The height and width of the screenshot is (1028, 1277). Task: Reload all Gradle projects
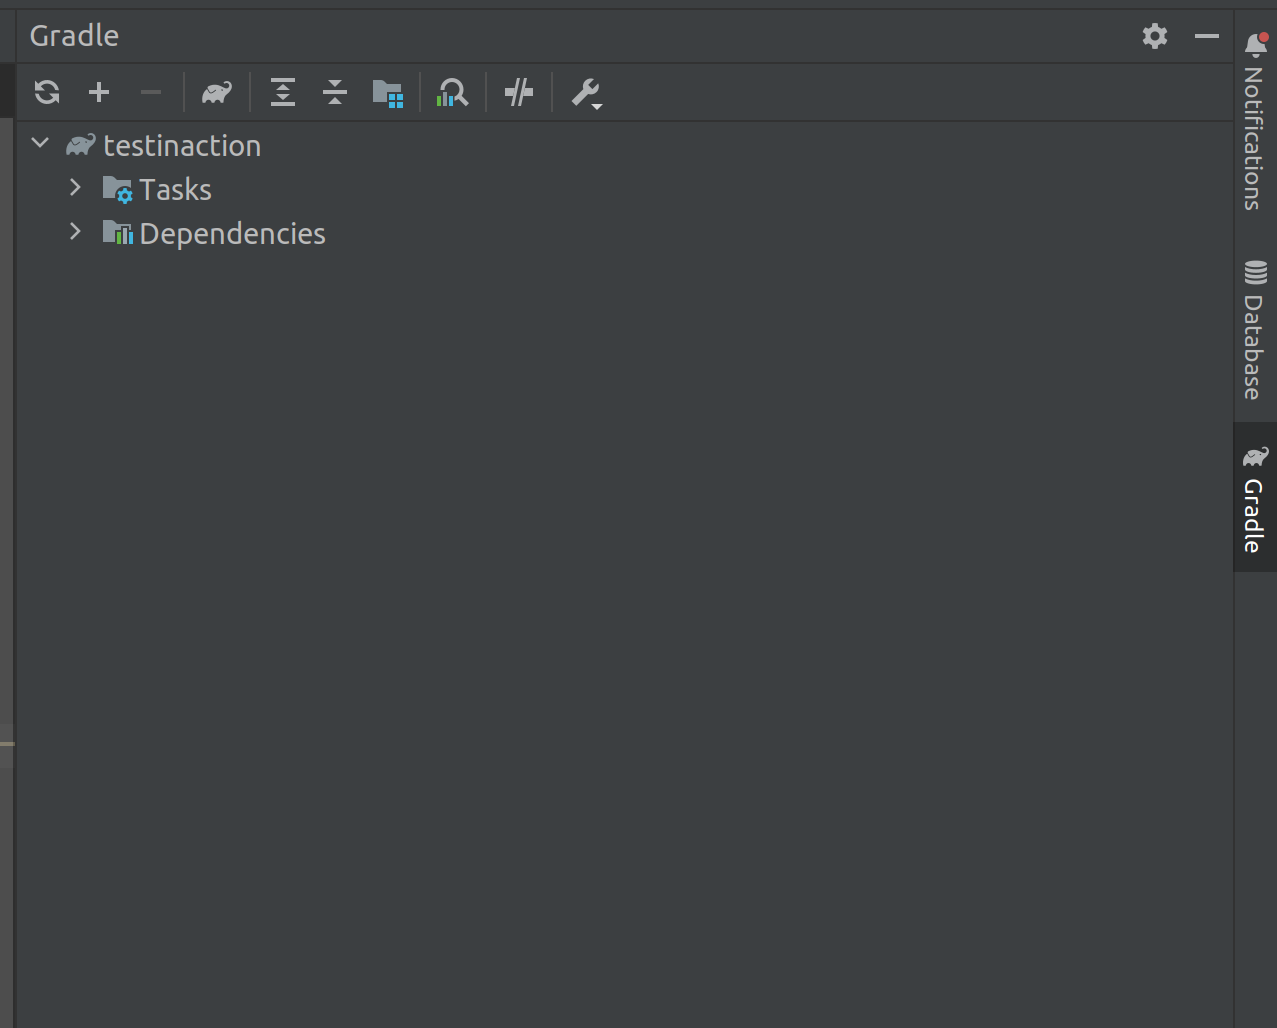tap(47, 92)
